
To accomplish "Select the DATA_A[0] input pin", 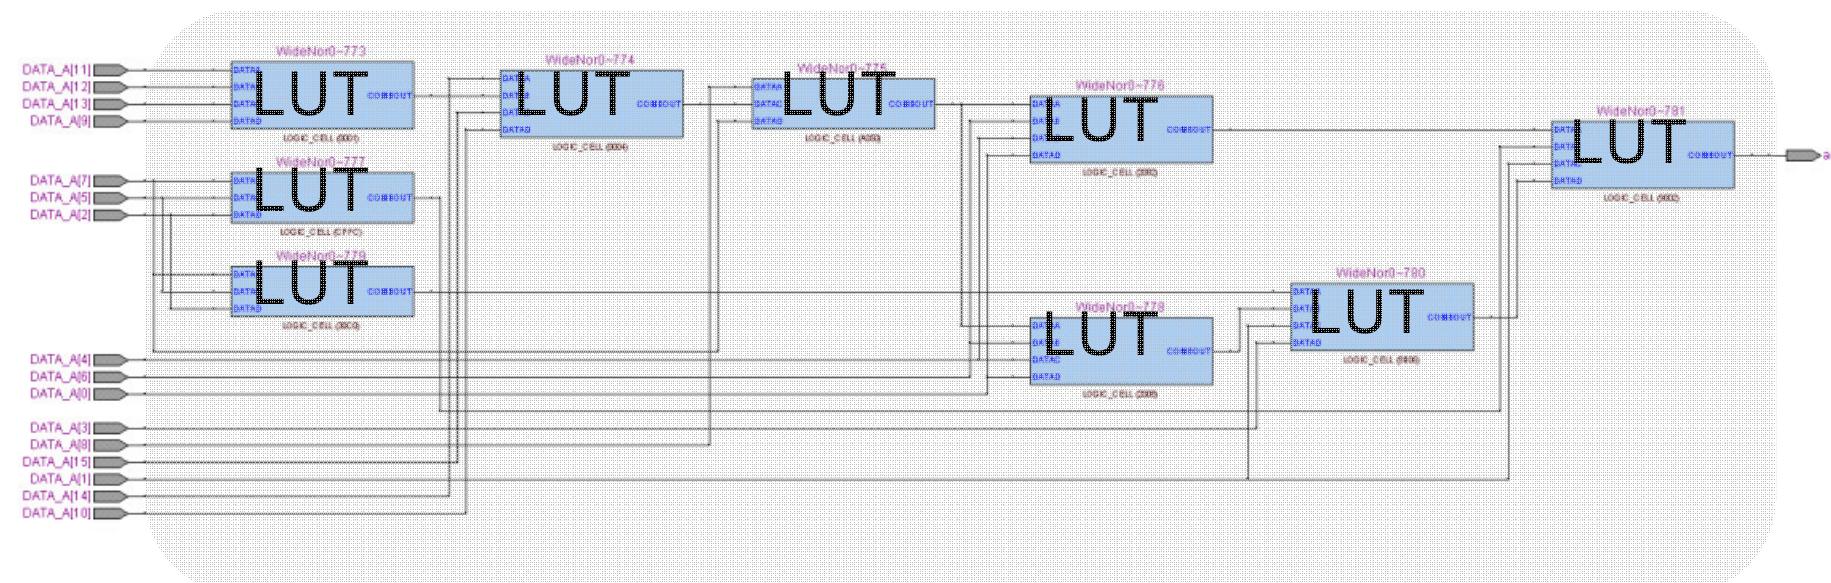I will pyautogui.click(x=110, y=393).
